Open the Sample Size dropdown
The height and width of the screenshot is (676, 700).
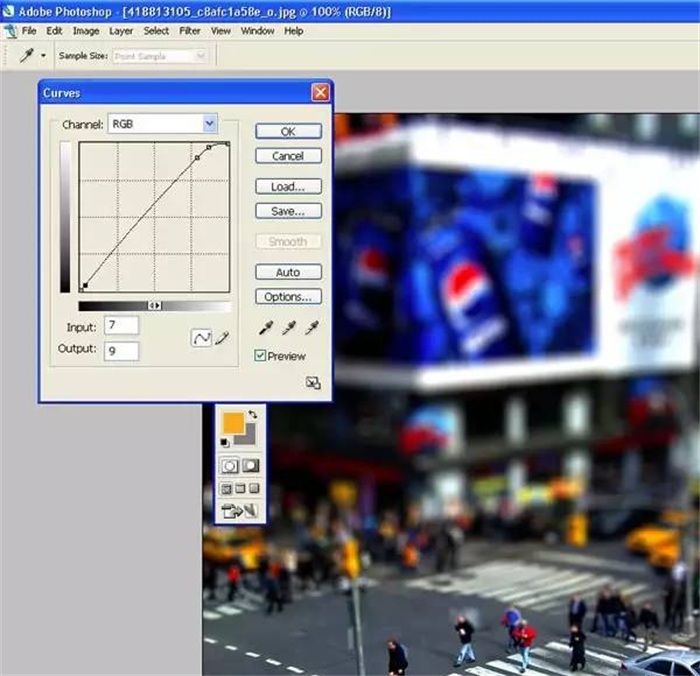(x=159, y=56)
